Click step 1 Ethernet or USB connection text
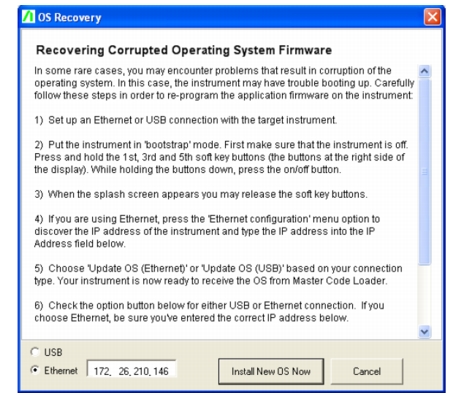The image size is (452, 396). pos(186,120)
